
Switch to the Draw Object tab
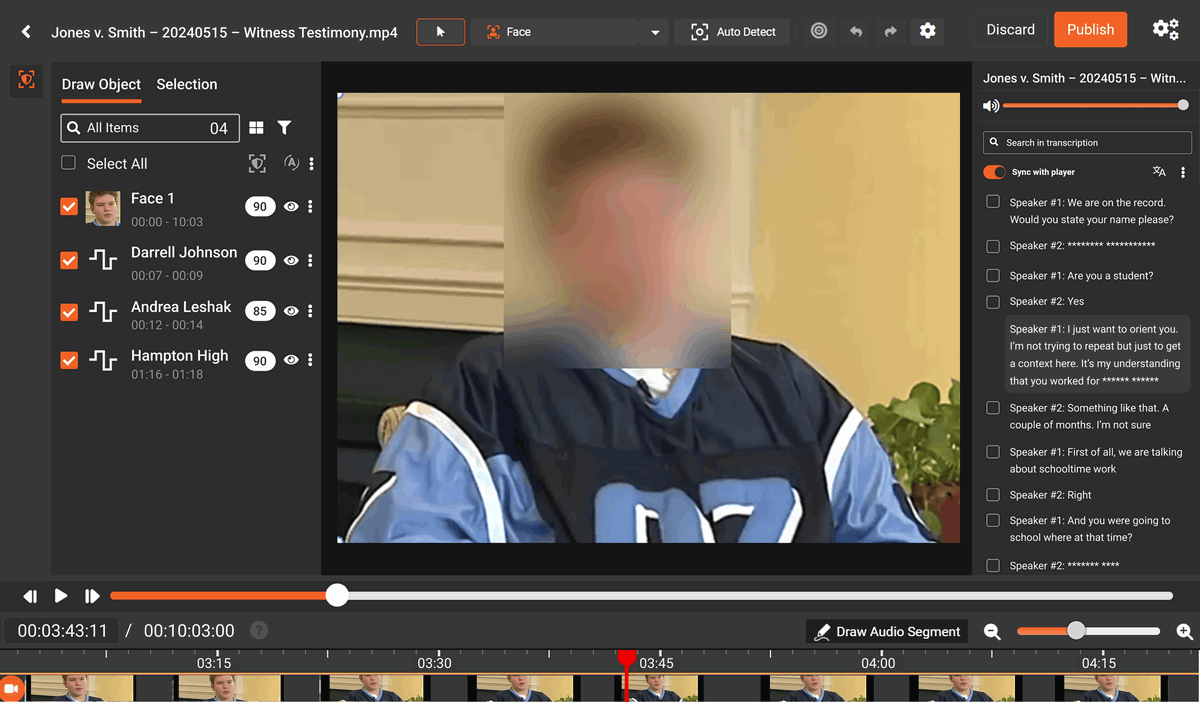click(x=101, y=85)
